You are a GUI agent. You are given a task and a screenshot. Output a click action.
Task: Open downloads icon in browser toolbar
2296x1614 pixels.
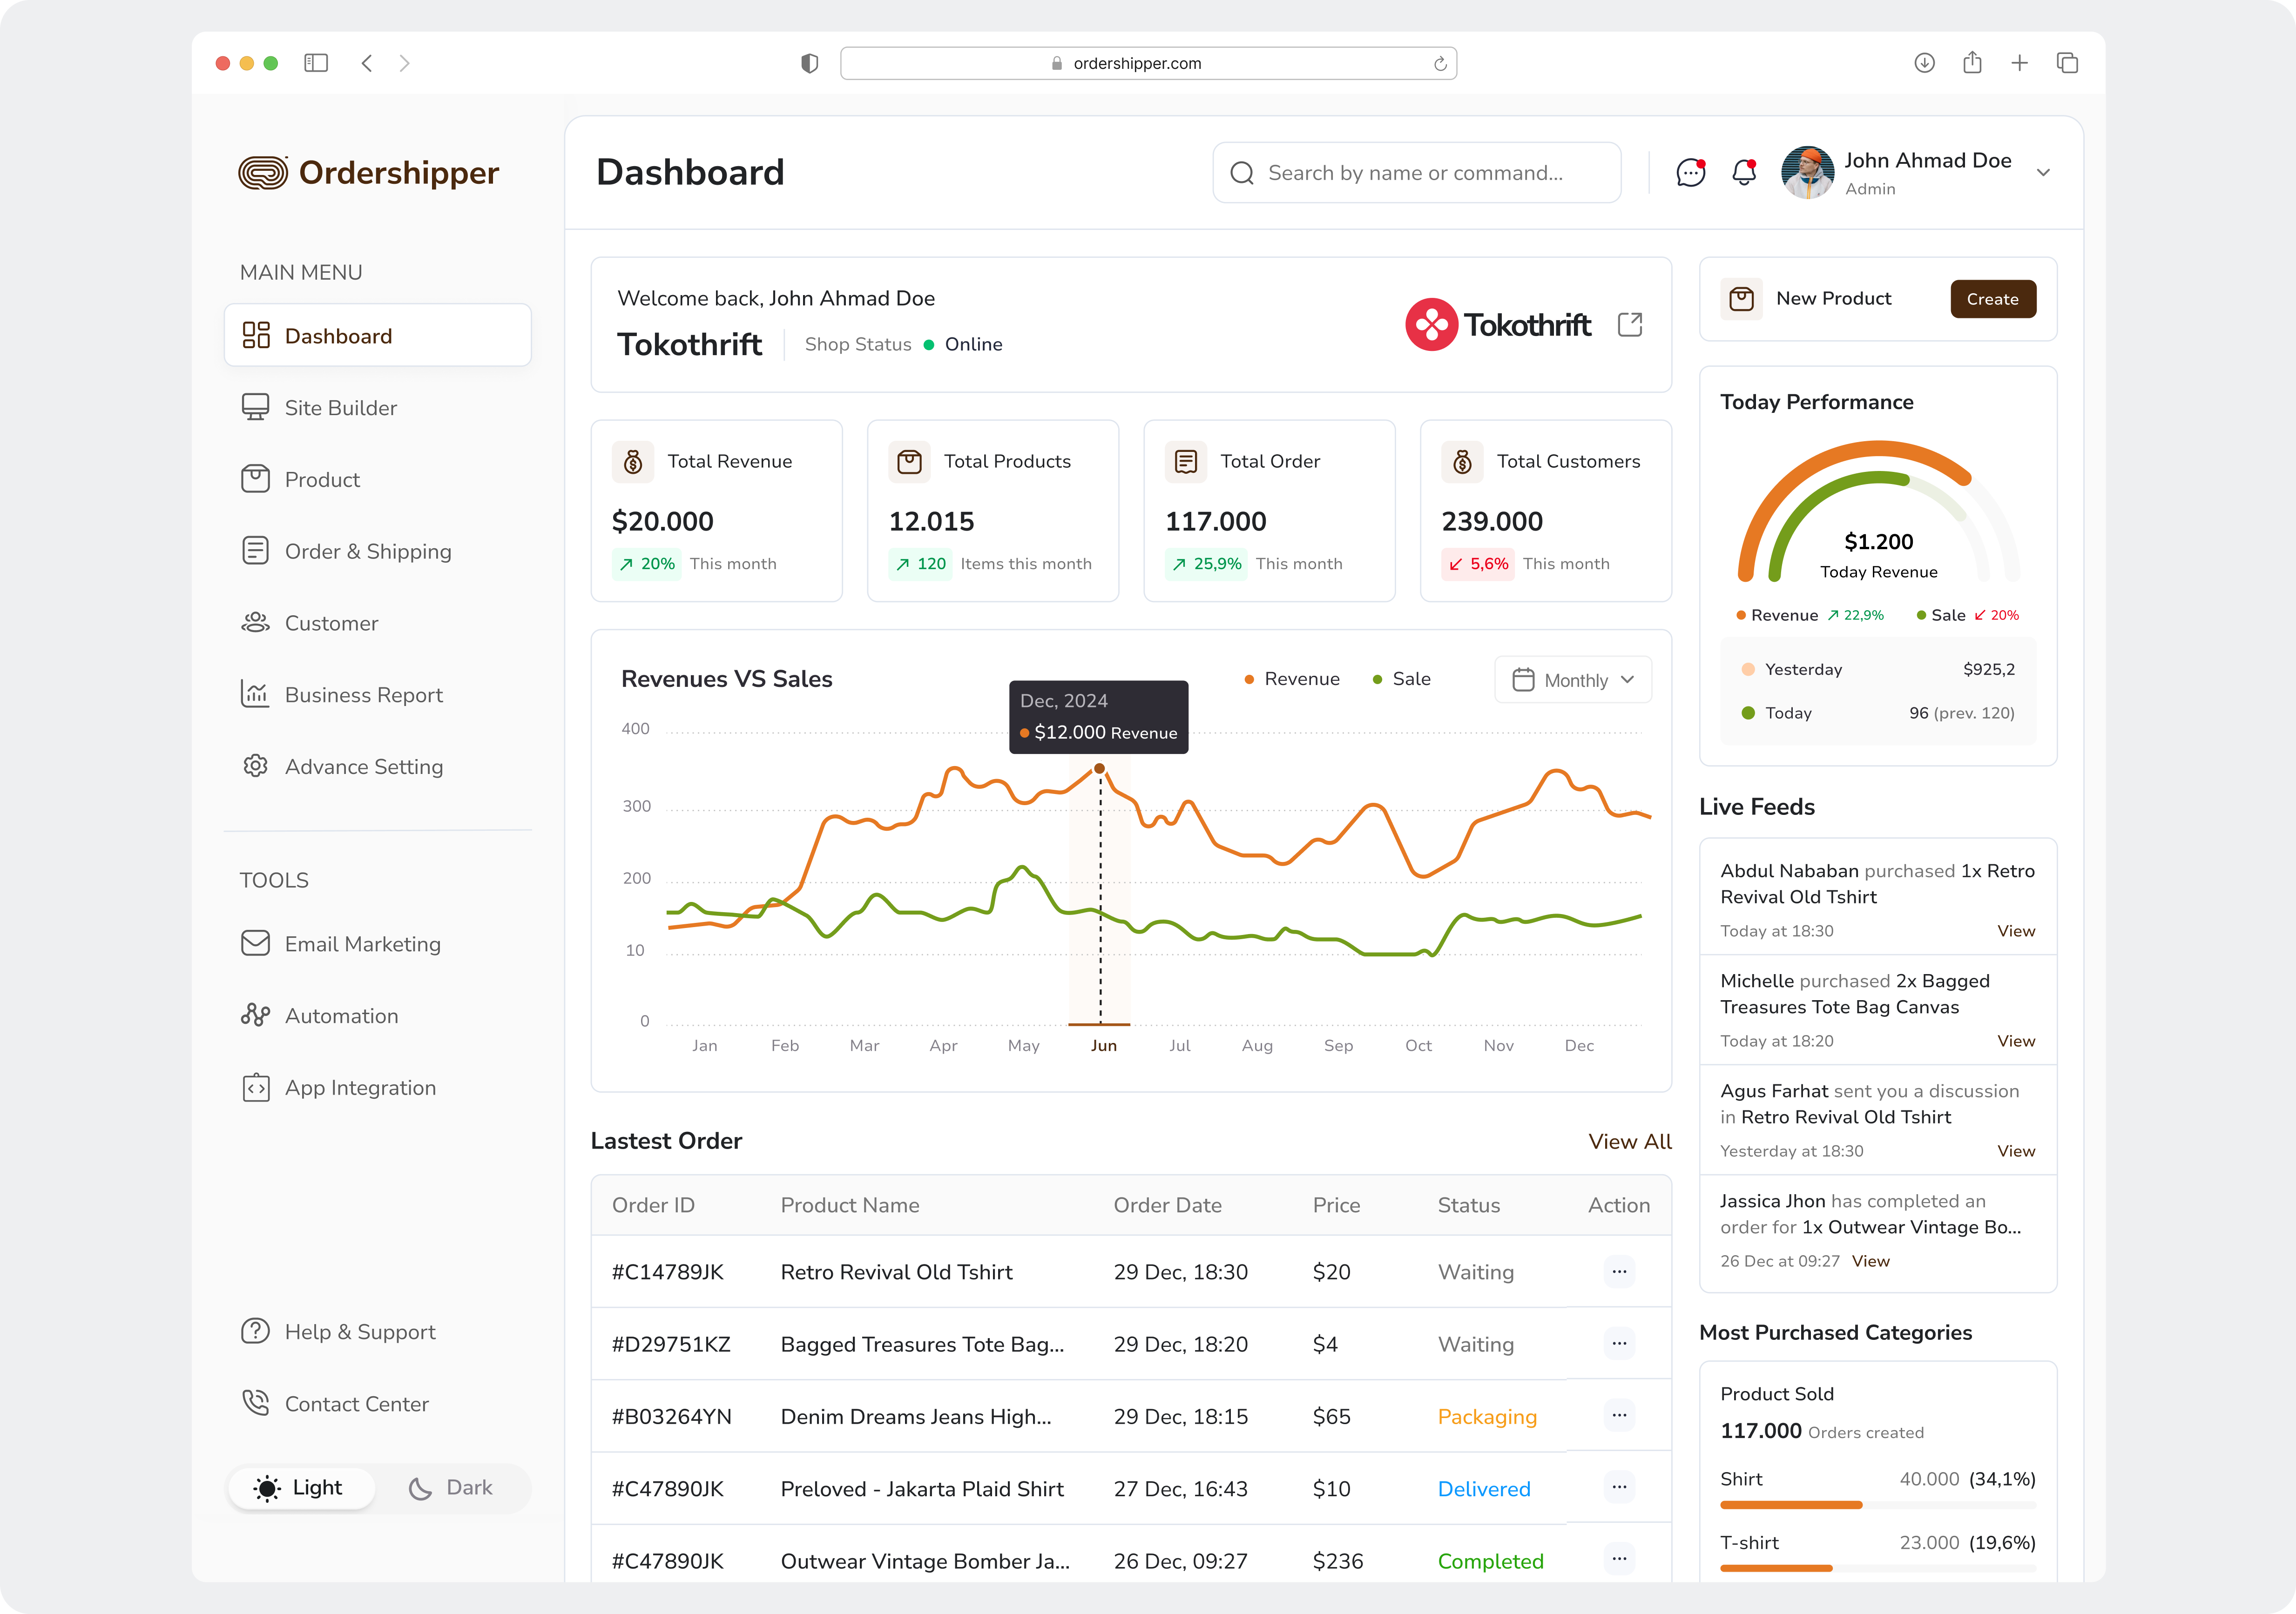pos(1924,63)
